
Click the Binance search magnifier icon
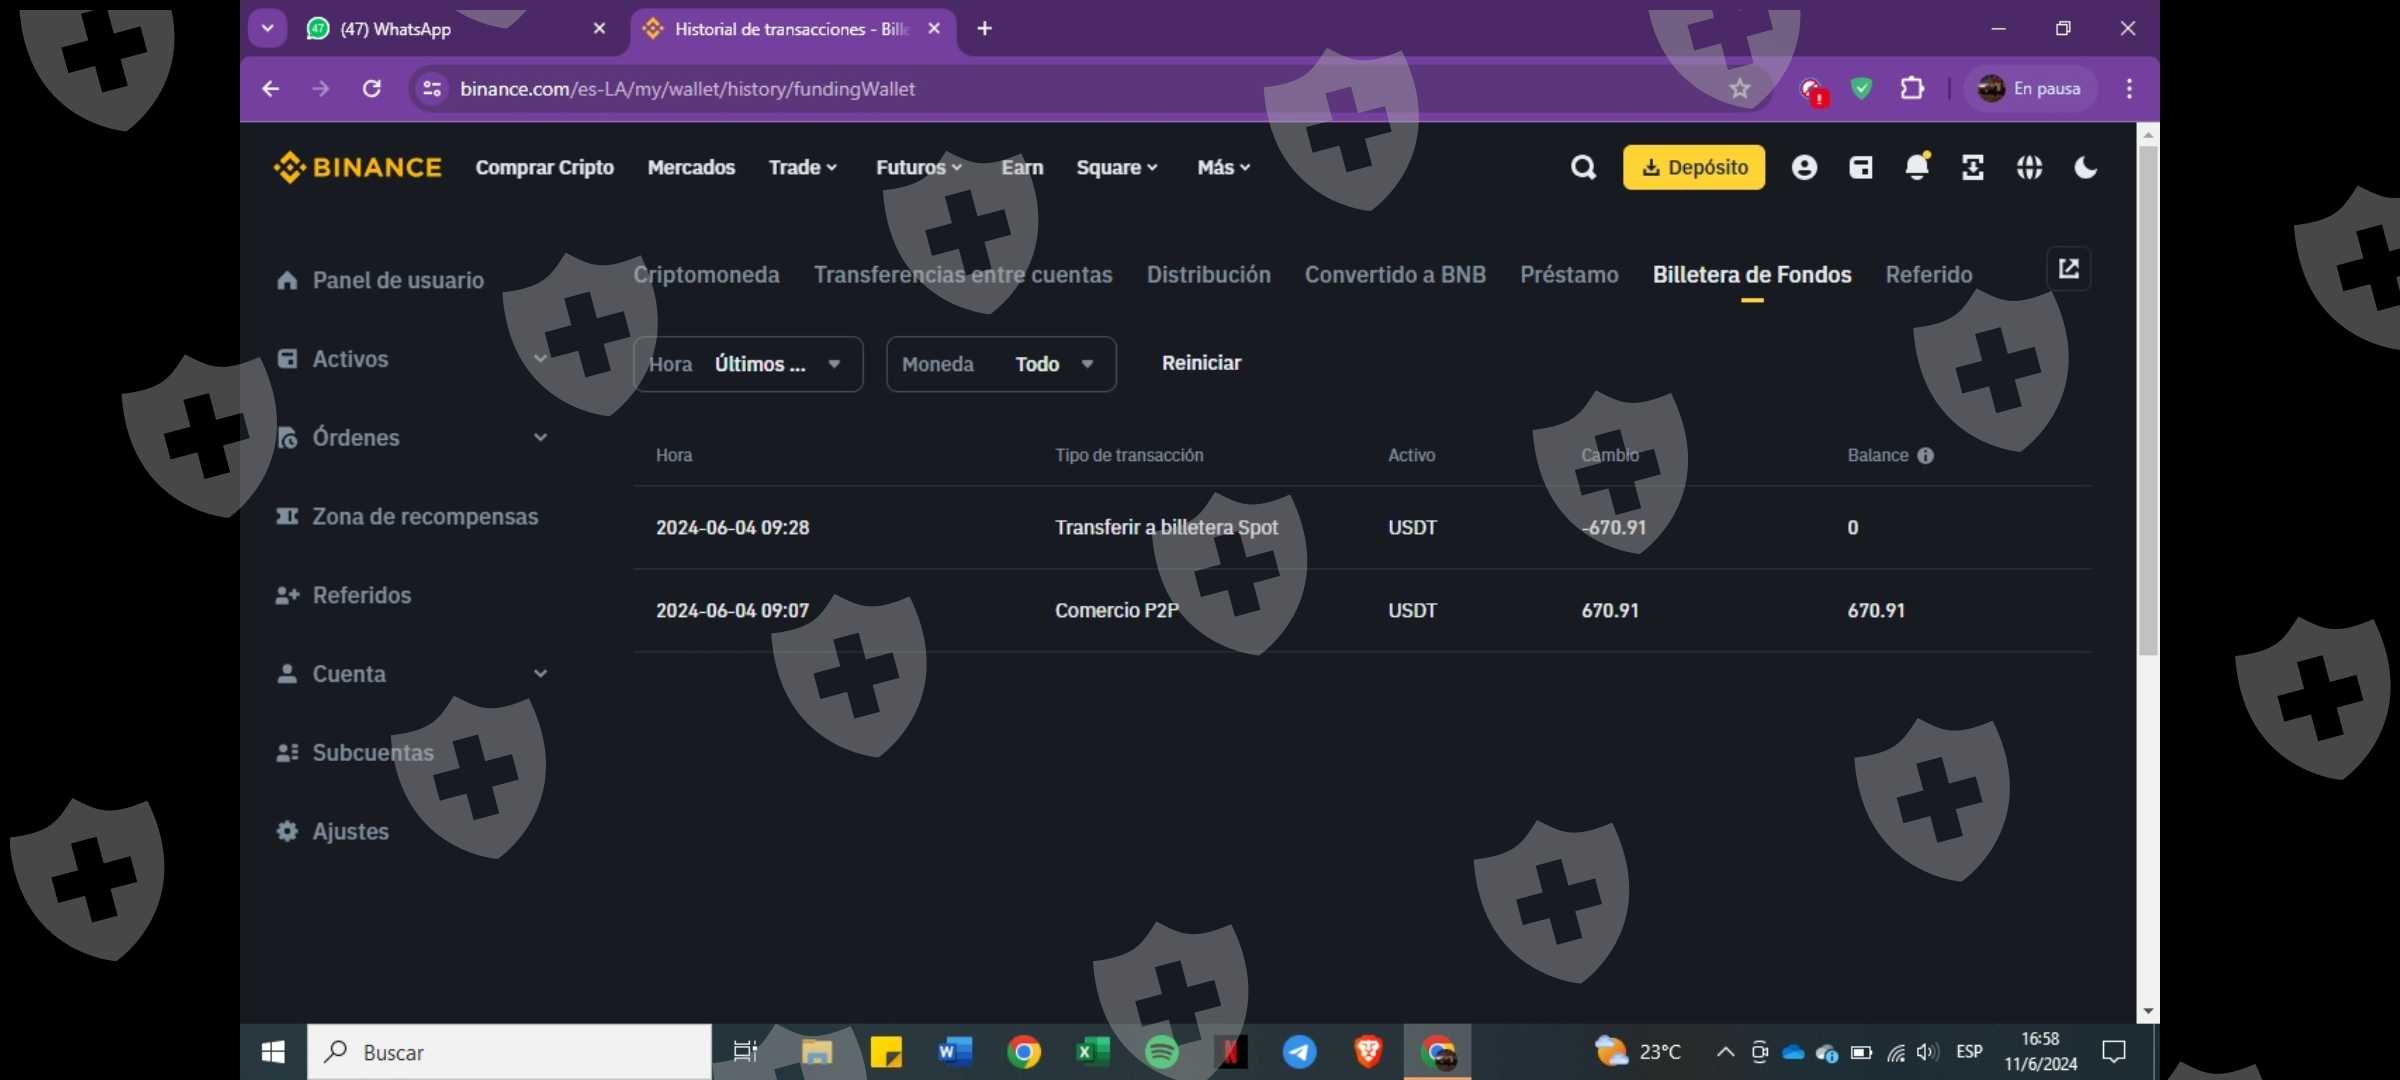1582,167
